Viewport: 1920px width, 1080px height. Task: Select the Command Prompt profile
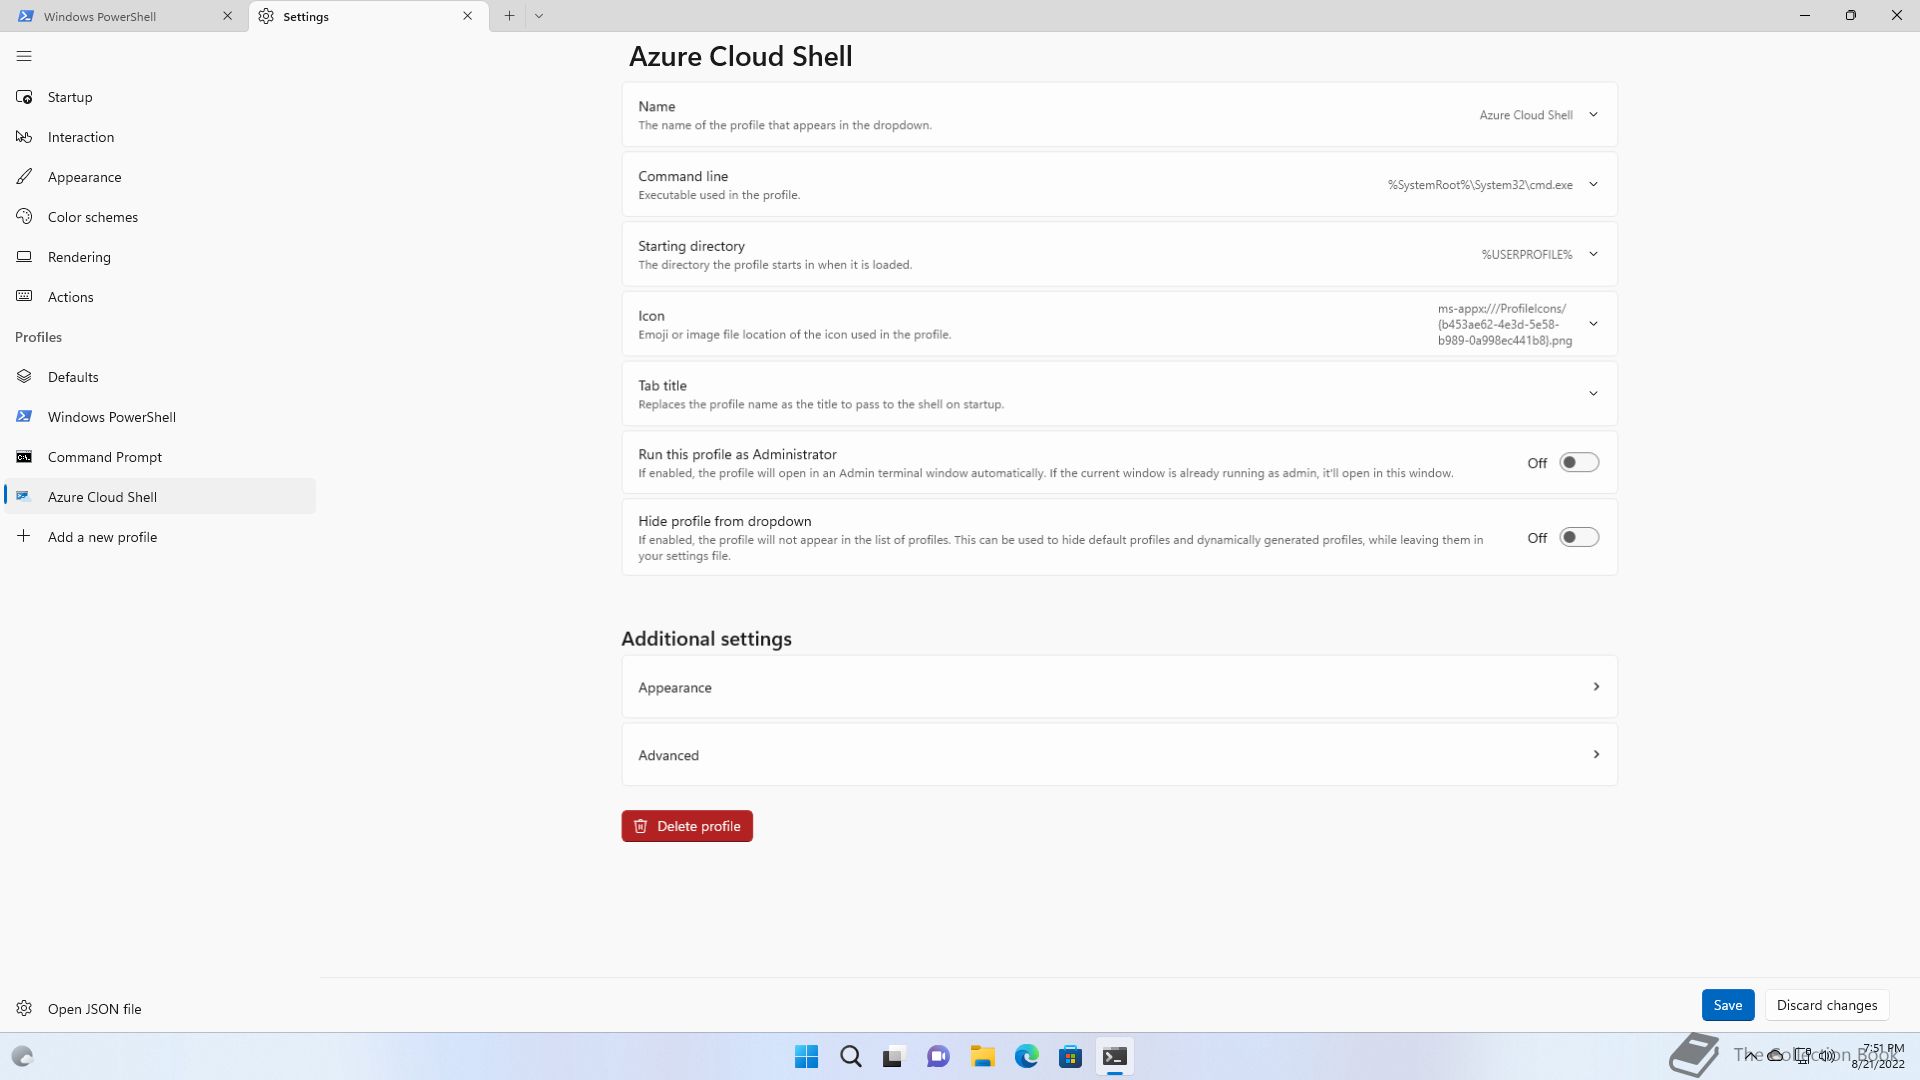pyautogui.click(x=160, y=457)
